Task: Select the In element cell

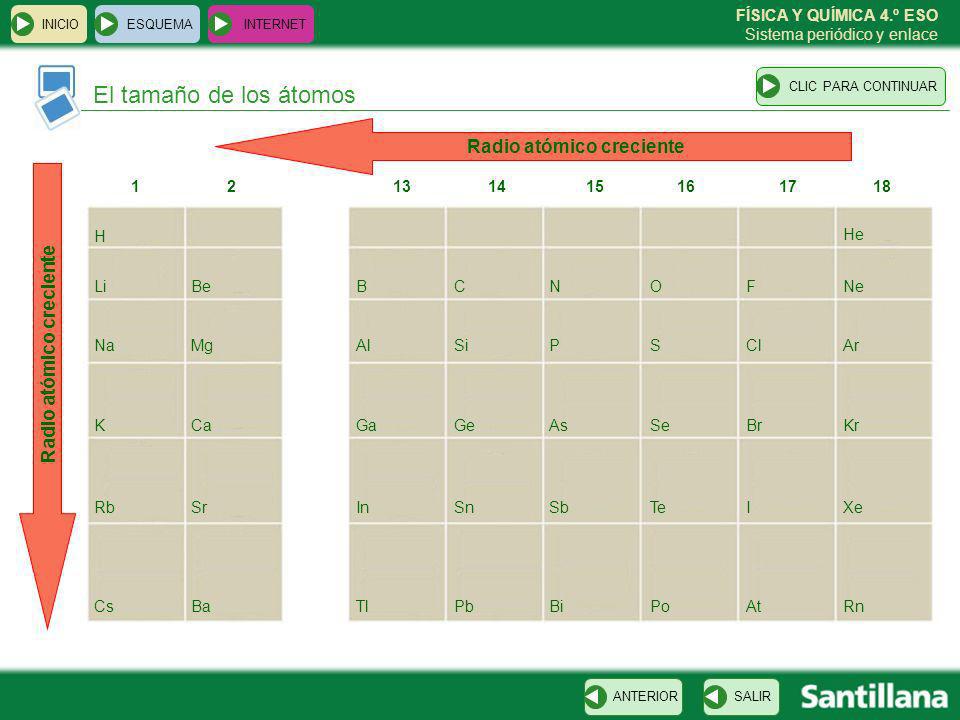Action: tap(397, 481)
